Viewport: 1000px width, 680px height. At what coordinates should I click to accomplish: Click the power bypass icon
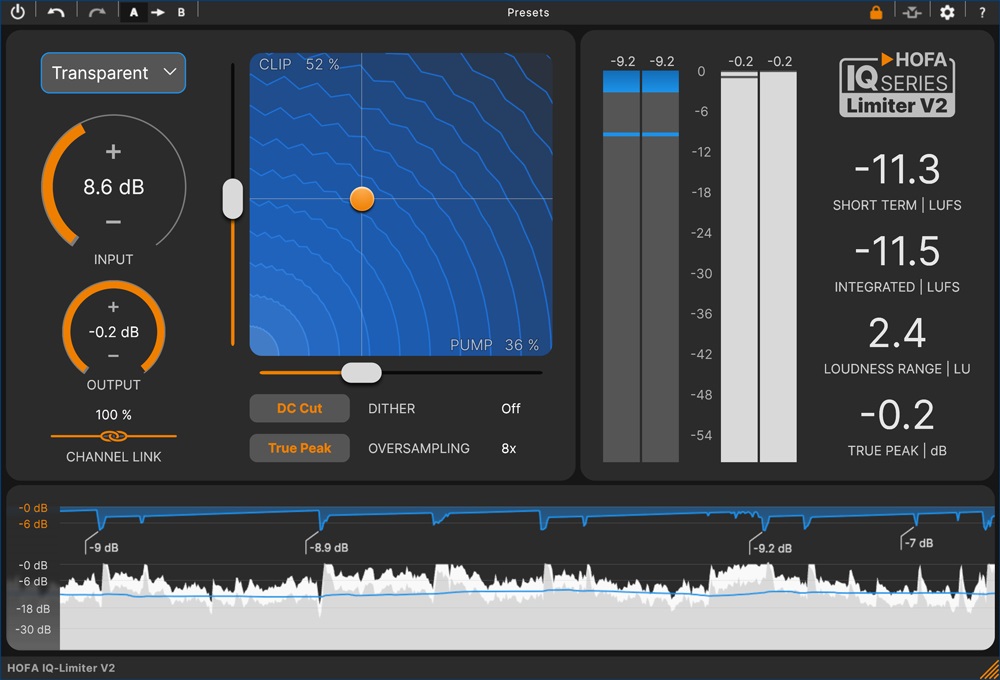18,11
